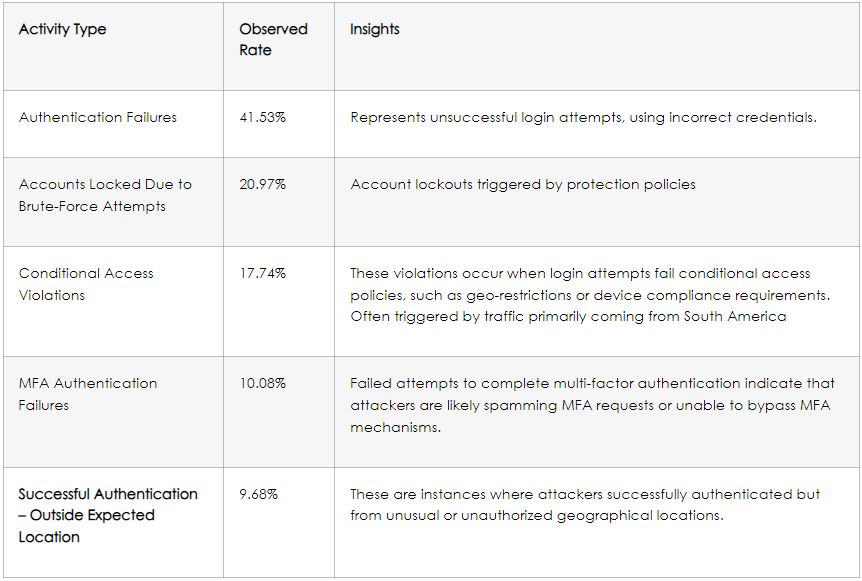862x581 pixels.
Task: Click the 10.08% rate cell
Action: coord(262,383)
